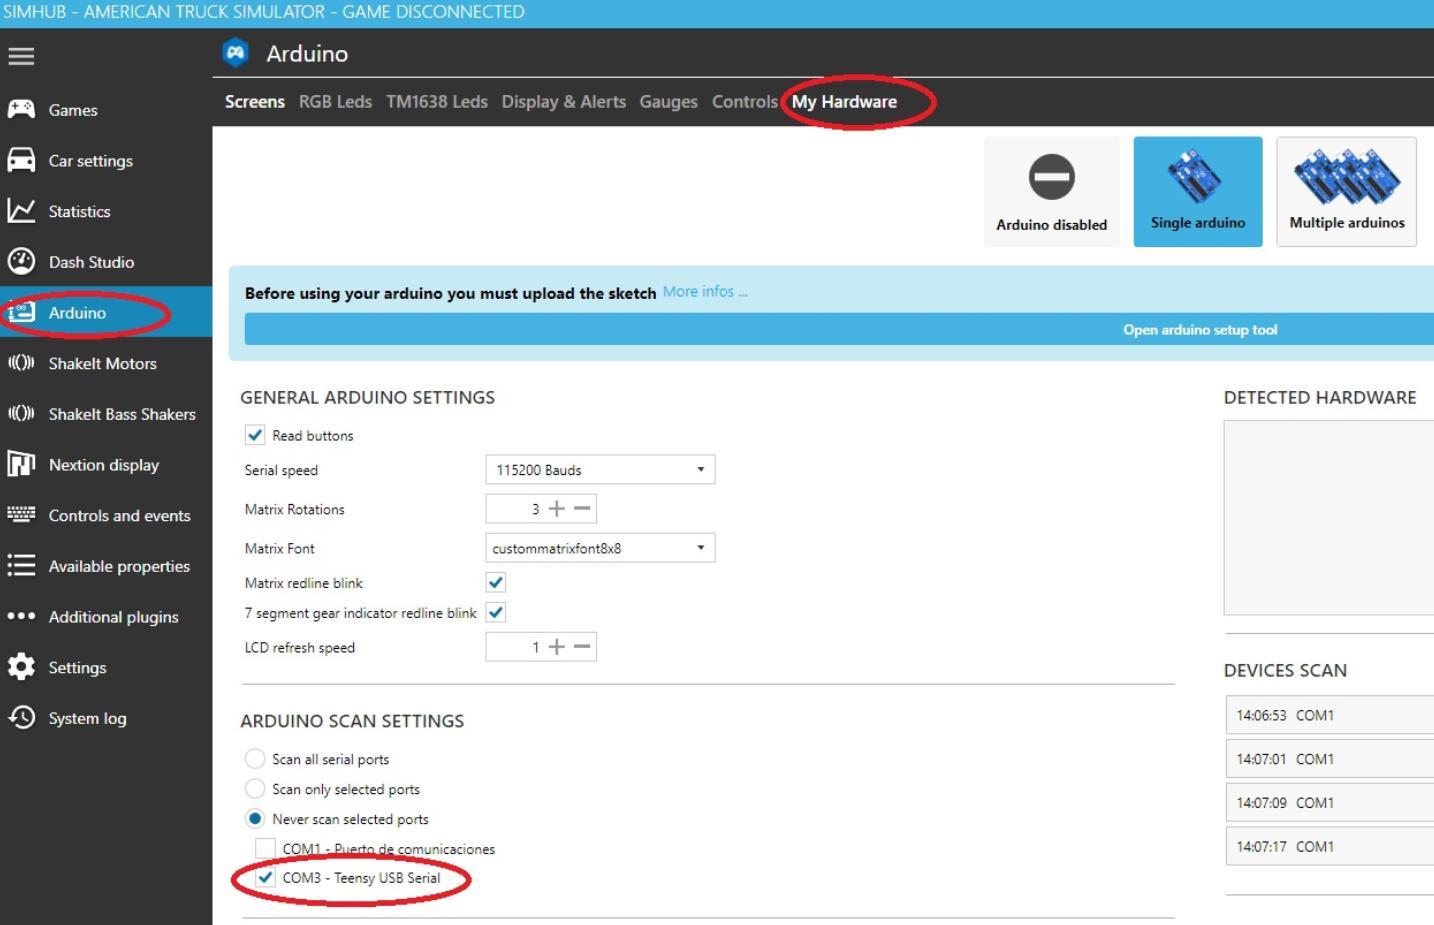The width and height of the screenshot is (1434, 925).
Task: Switch to the TM1638 Leds tab
Action: (x=437, y=102)
